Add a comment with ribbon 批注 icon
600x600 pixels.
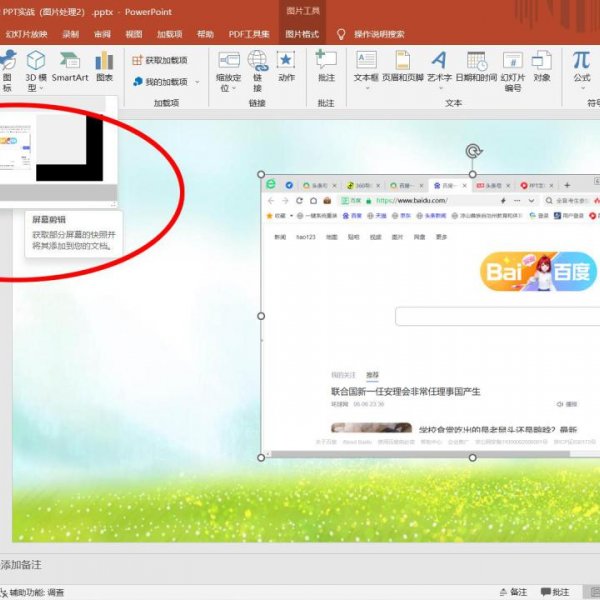point(326,64)
